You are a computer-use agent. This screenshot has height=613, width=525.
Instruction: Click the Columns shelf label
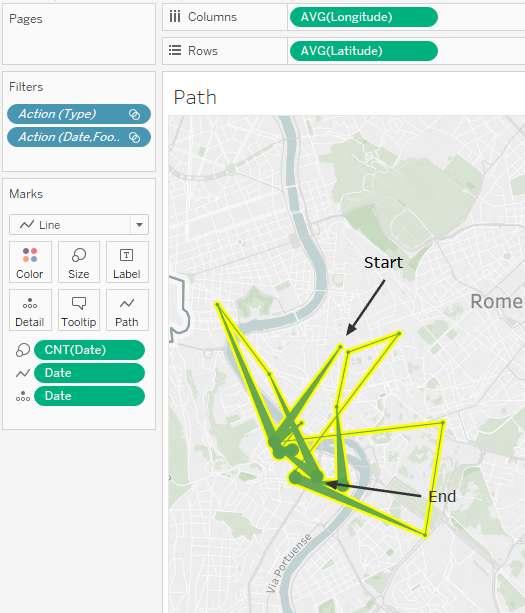click(x=212, y=17)
